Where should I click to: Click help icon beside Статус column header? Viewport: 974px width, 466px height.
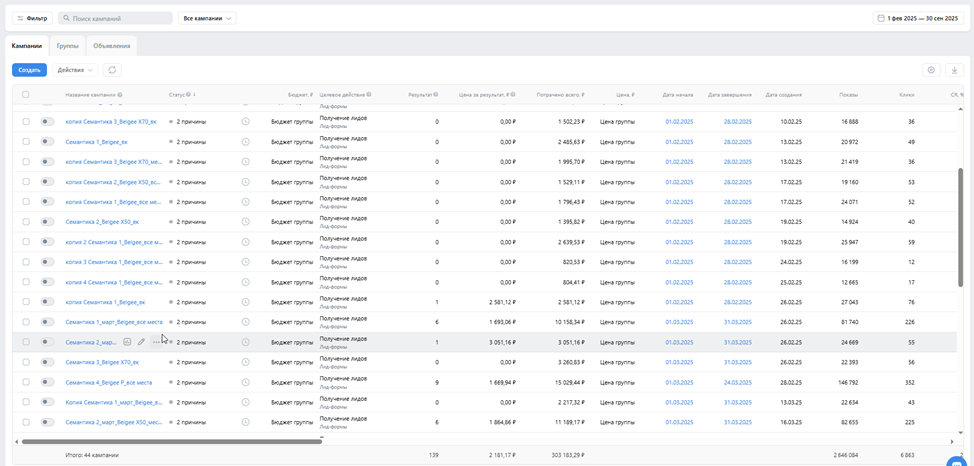pos(188,95)
